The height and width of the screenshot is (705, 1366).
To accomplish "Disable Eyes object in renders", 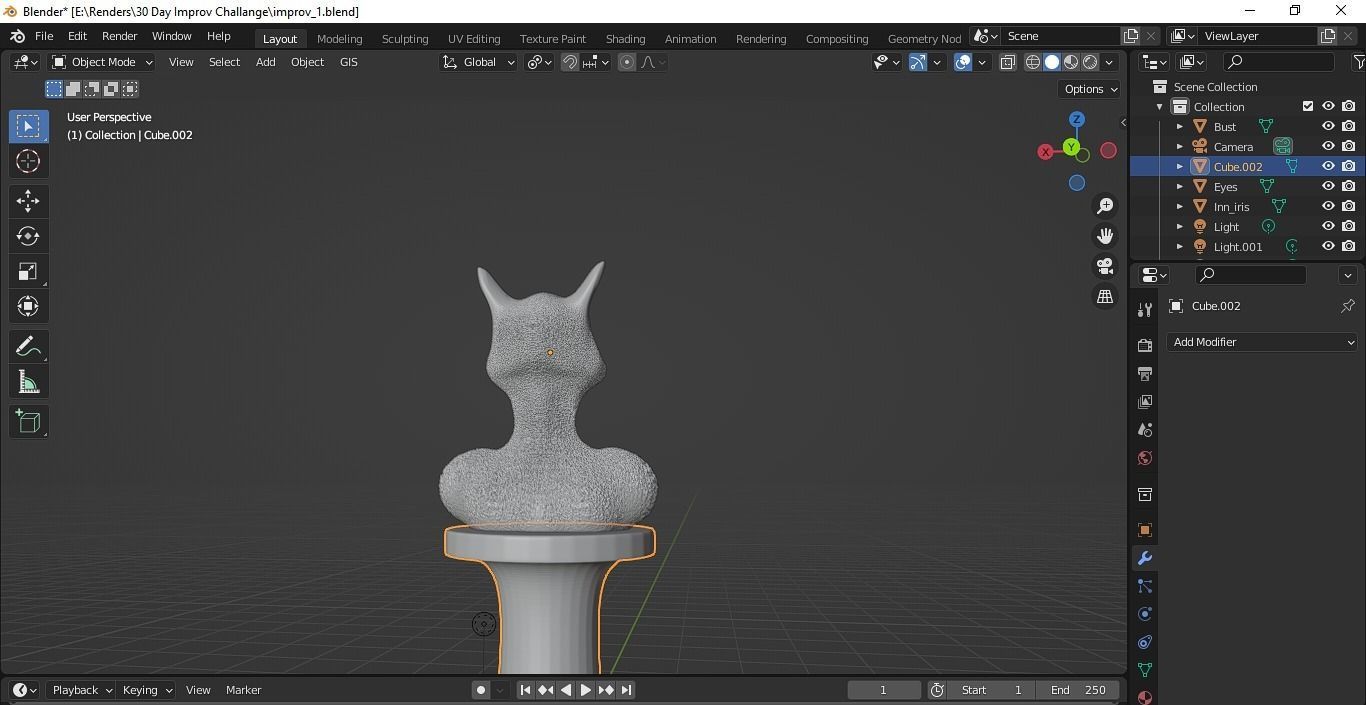I will (1349, 186).
